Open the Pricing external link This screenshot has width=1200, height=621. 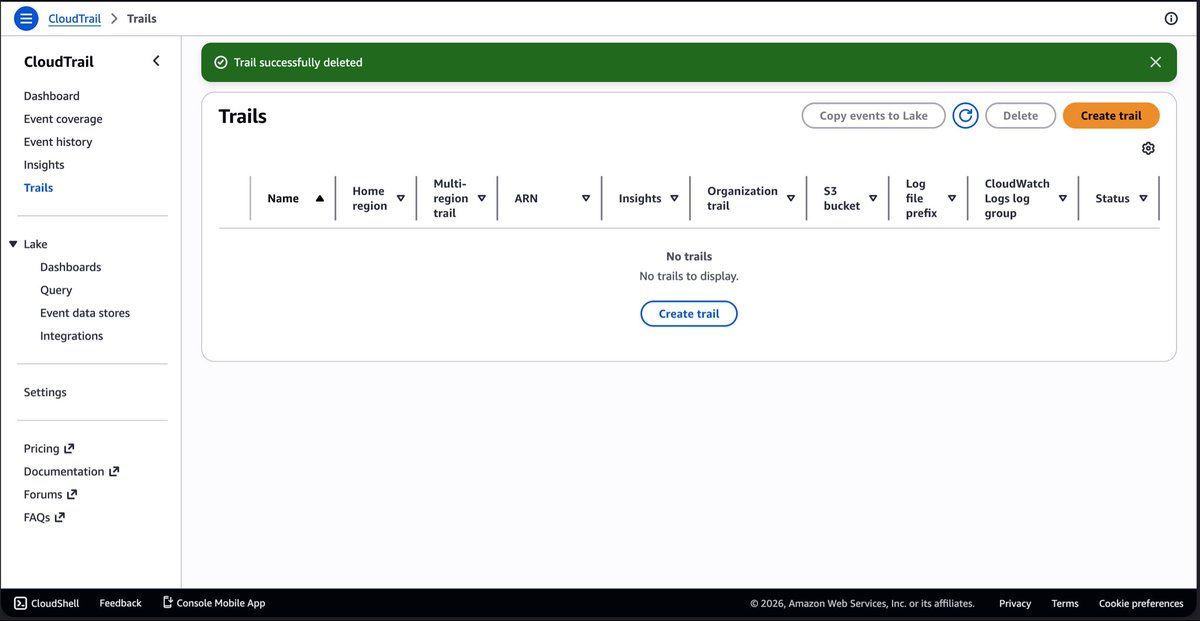49,449
